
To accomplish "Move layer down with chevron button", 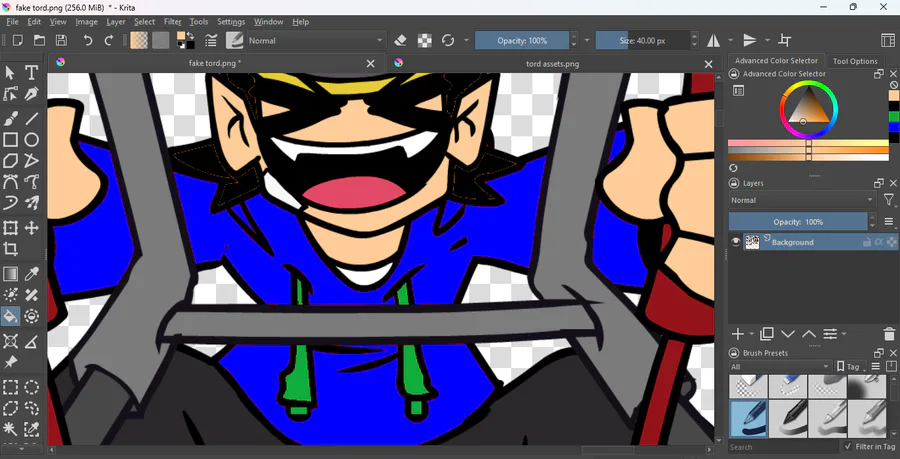I will pyautogui.click(x=788, y=334).
